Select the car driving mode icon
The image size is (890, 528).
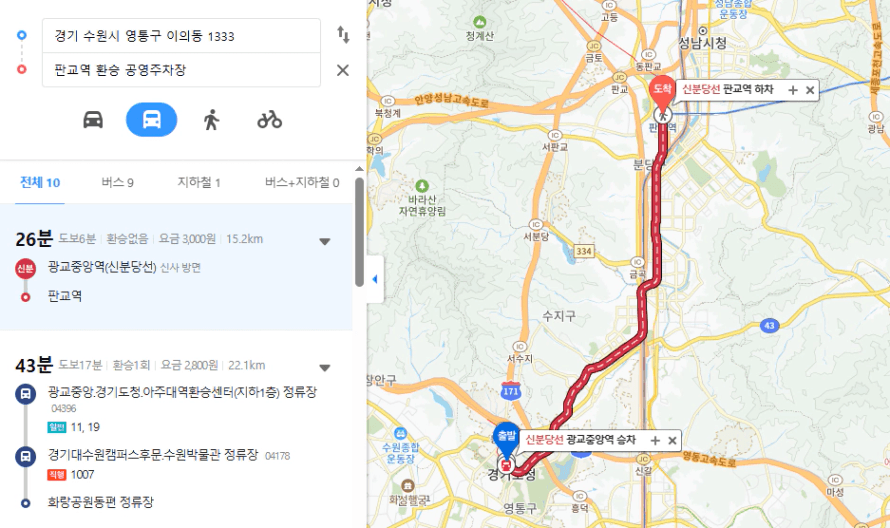pos(93,120)
